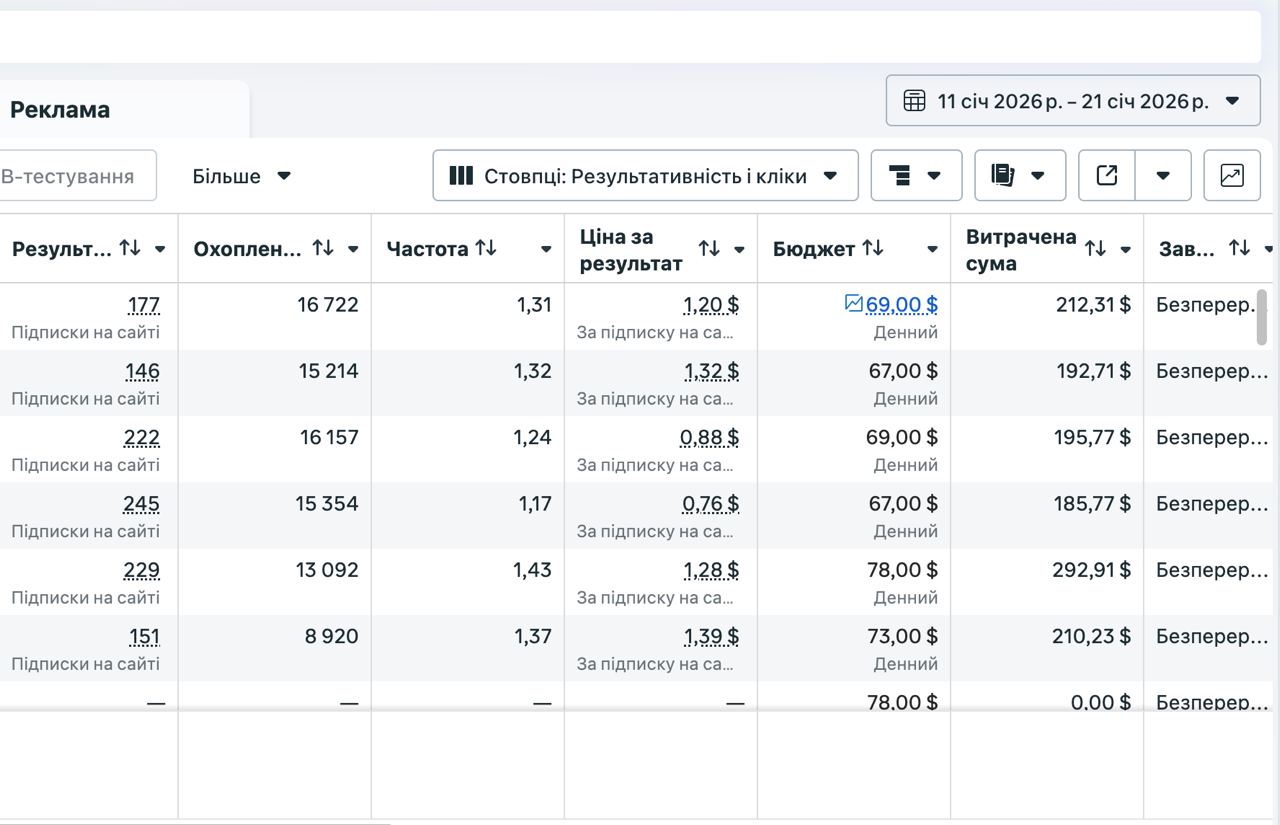Image resolution: width=1280 pixels, height=825 pixels.
Task: Open the Результати column menu caret
Action: point(160,249)
